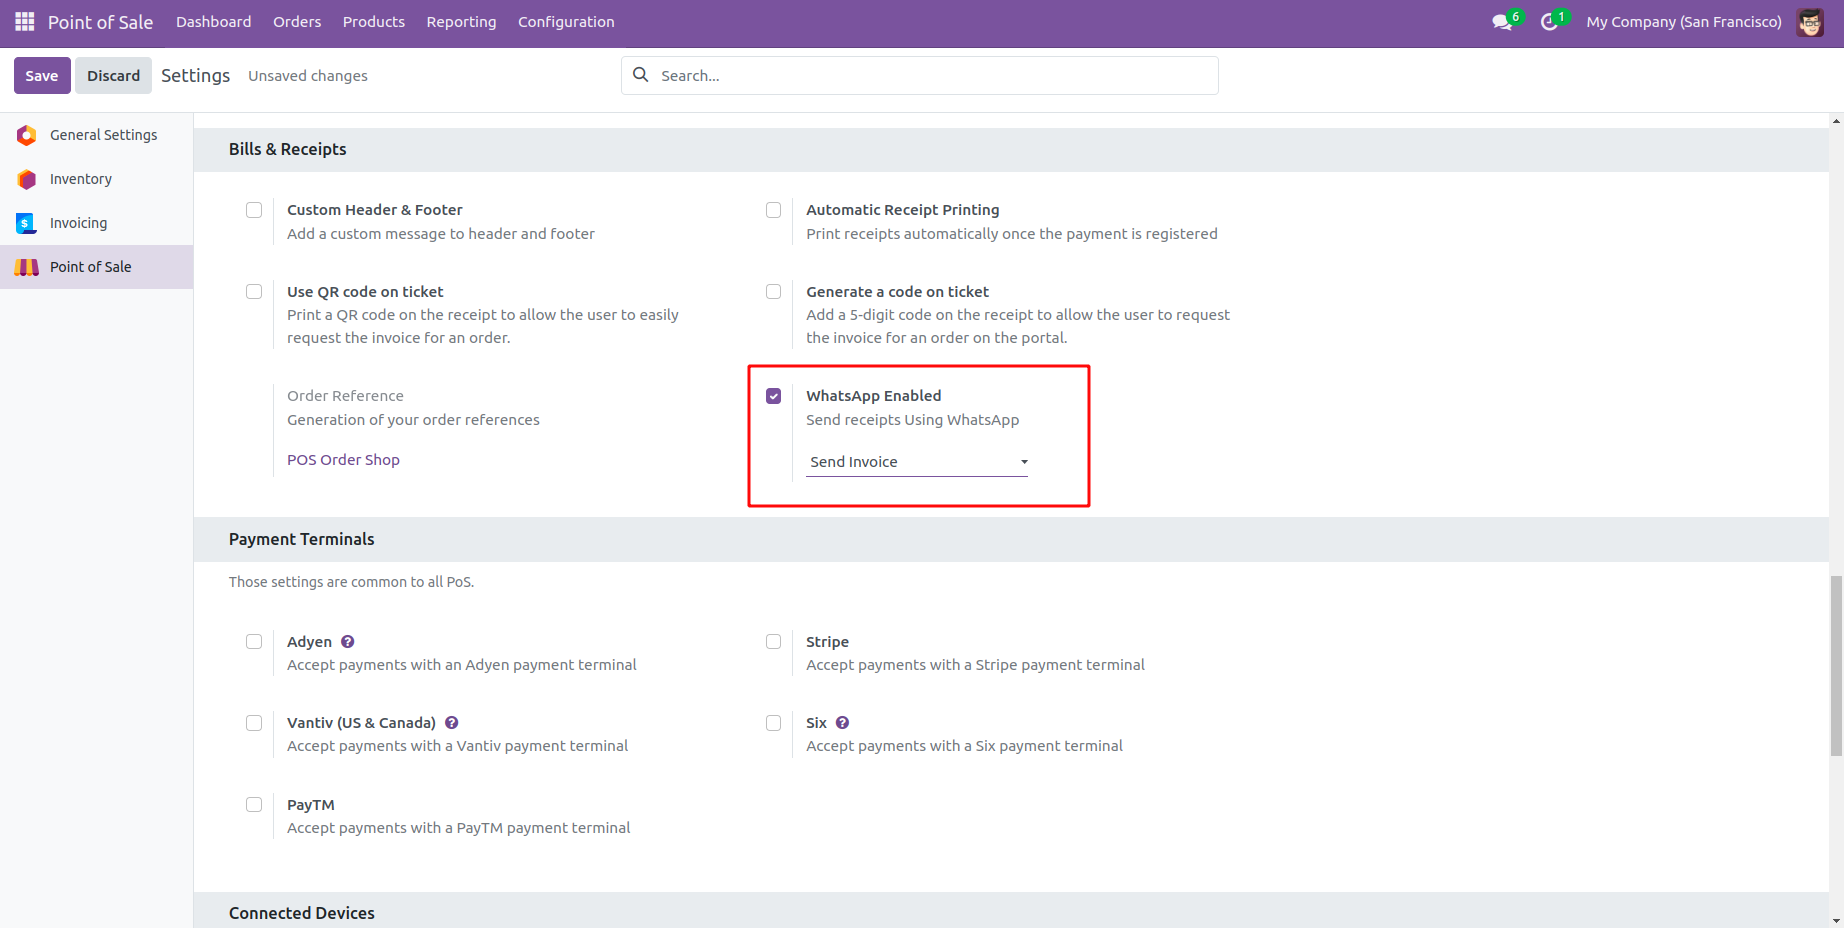
Task: Select General Settings in sidebar
Action: pyautogui.click(x=97, y=135)
